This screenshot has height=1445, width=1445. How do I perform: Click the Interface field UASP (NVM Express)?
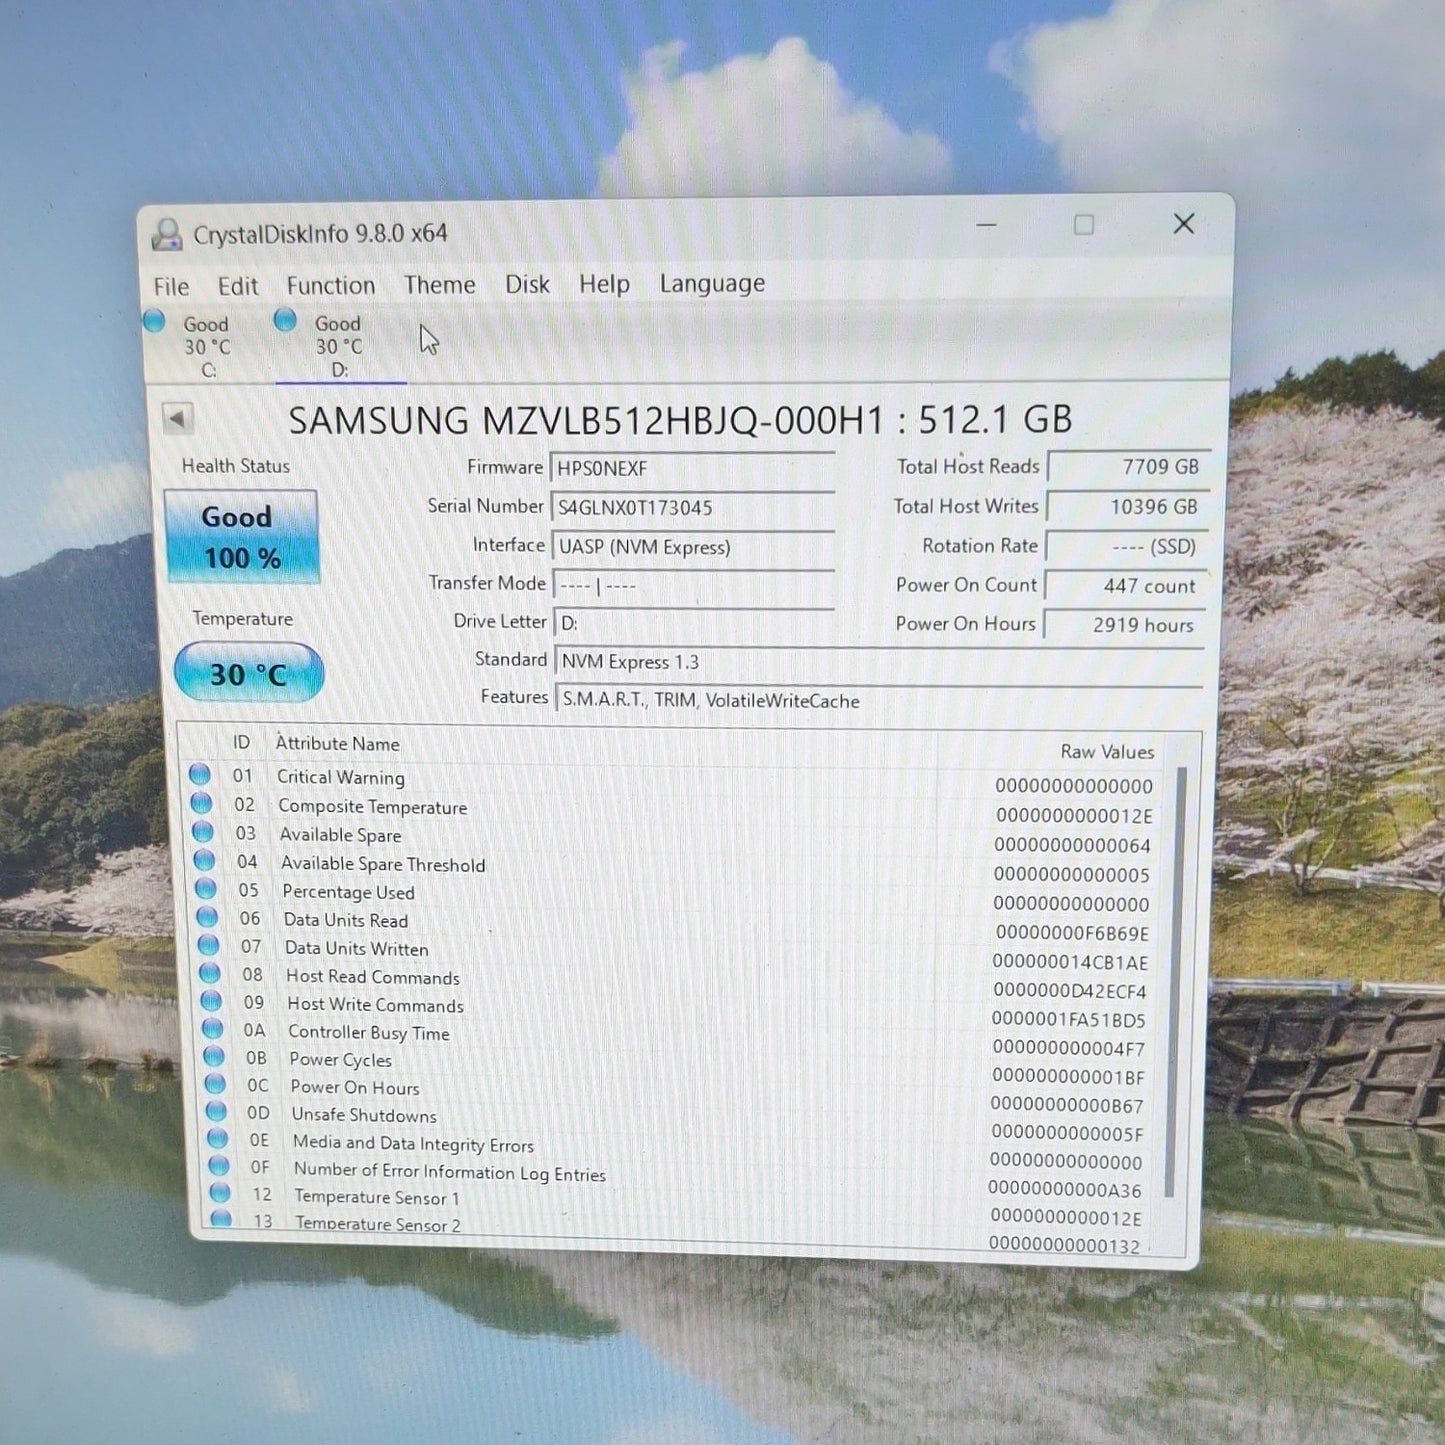[693, 547]
